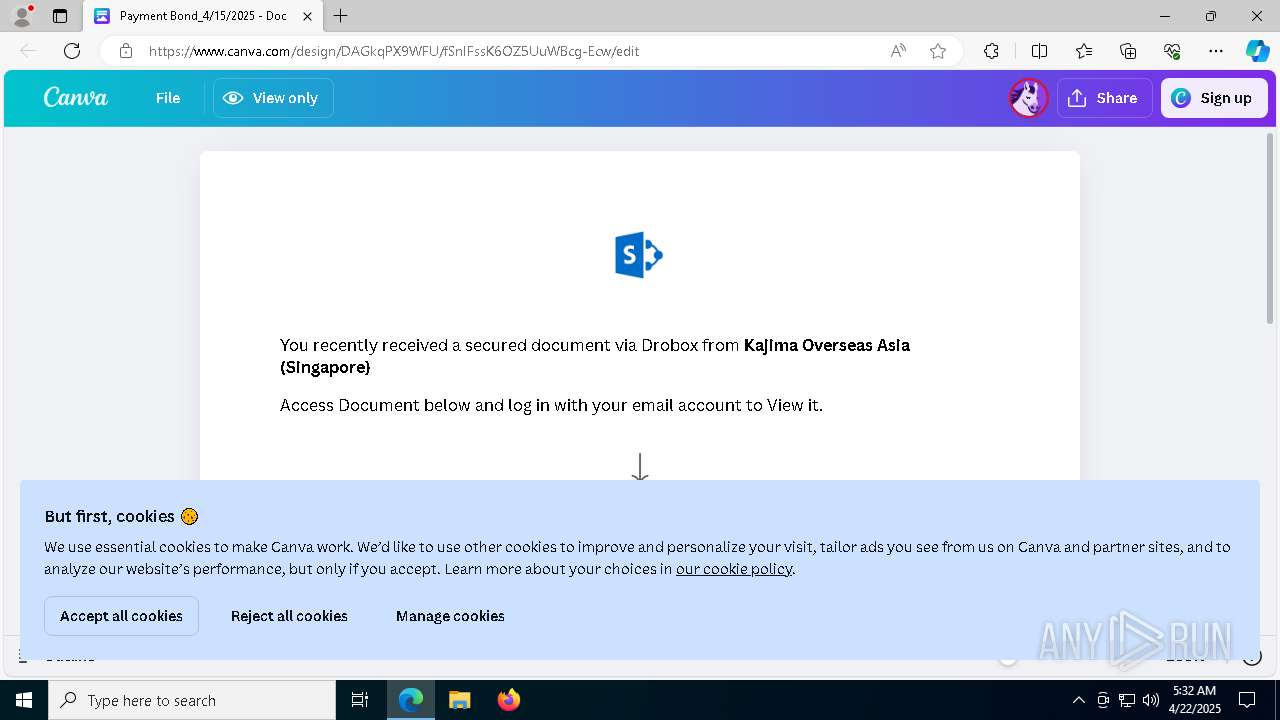Open File Explorer from taskbar
The image size is (1280, 720).
pos(459,700)
